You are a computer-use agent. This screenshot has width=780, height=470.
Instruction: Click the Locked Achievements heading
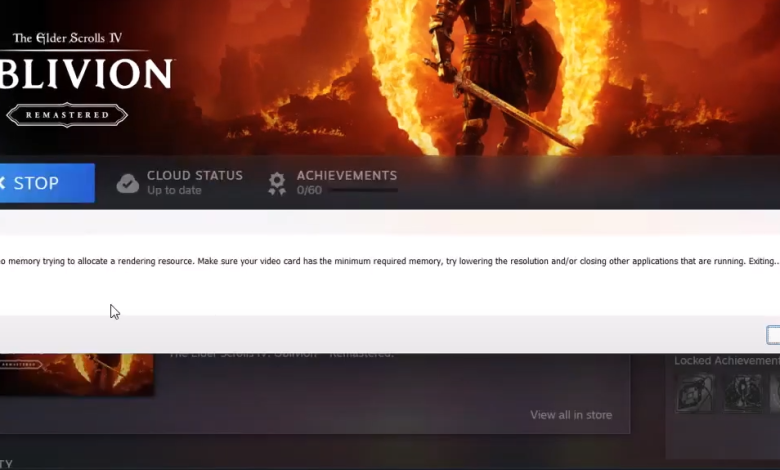(x=727, y=361)
